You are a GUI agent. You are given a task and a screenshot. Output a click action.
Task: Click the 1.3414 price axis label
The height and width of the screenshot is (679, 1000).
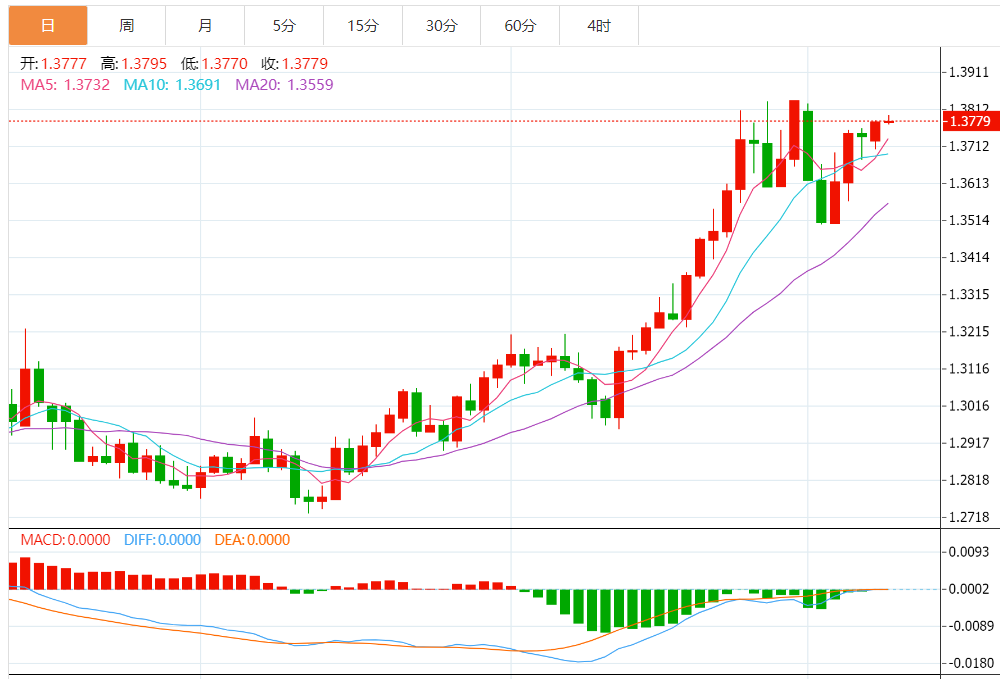pos(969,258)
